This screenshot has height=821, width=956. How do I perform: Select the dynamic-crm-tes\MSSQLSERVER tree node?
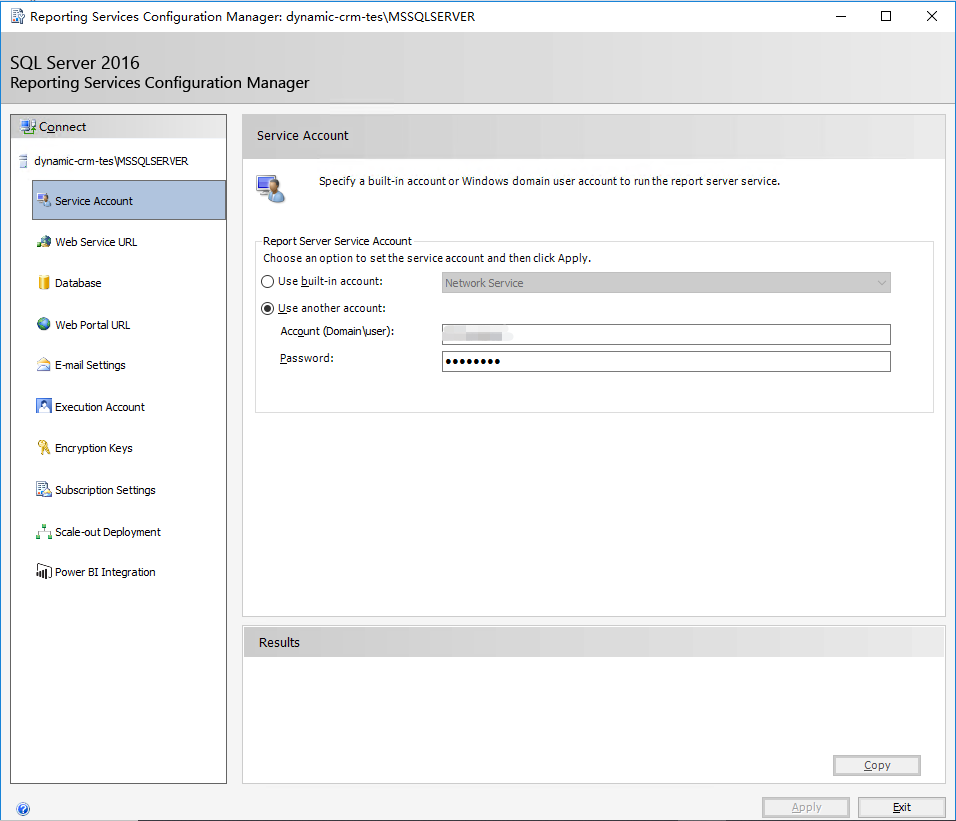(x=111, y=161)
